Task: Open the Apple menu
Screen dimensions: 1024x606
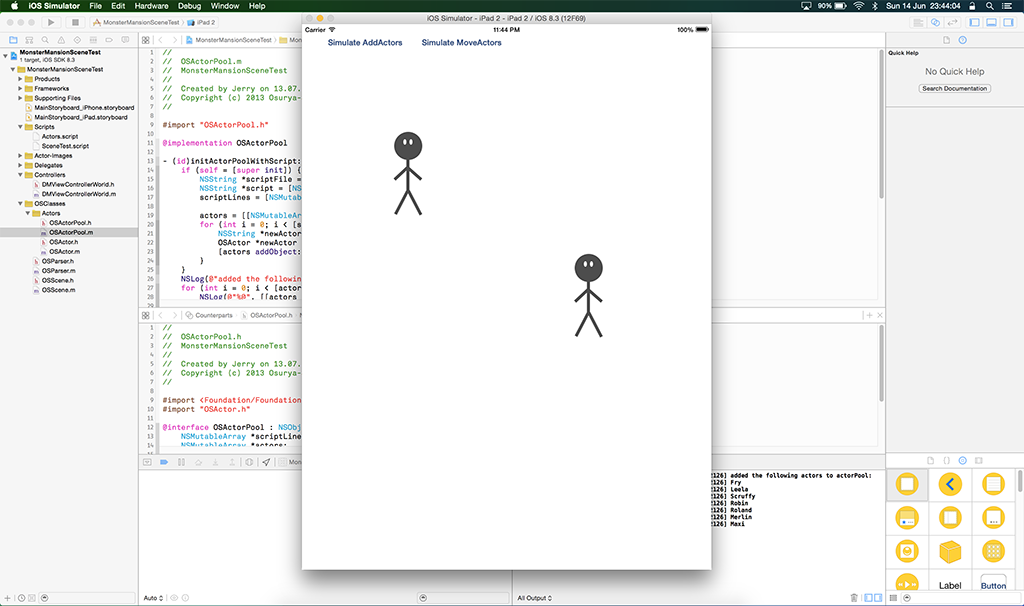Action: pyautogui.click(x=14, y=6)
